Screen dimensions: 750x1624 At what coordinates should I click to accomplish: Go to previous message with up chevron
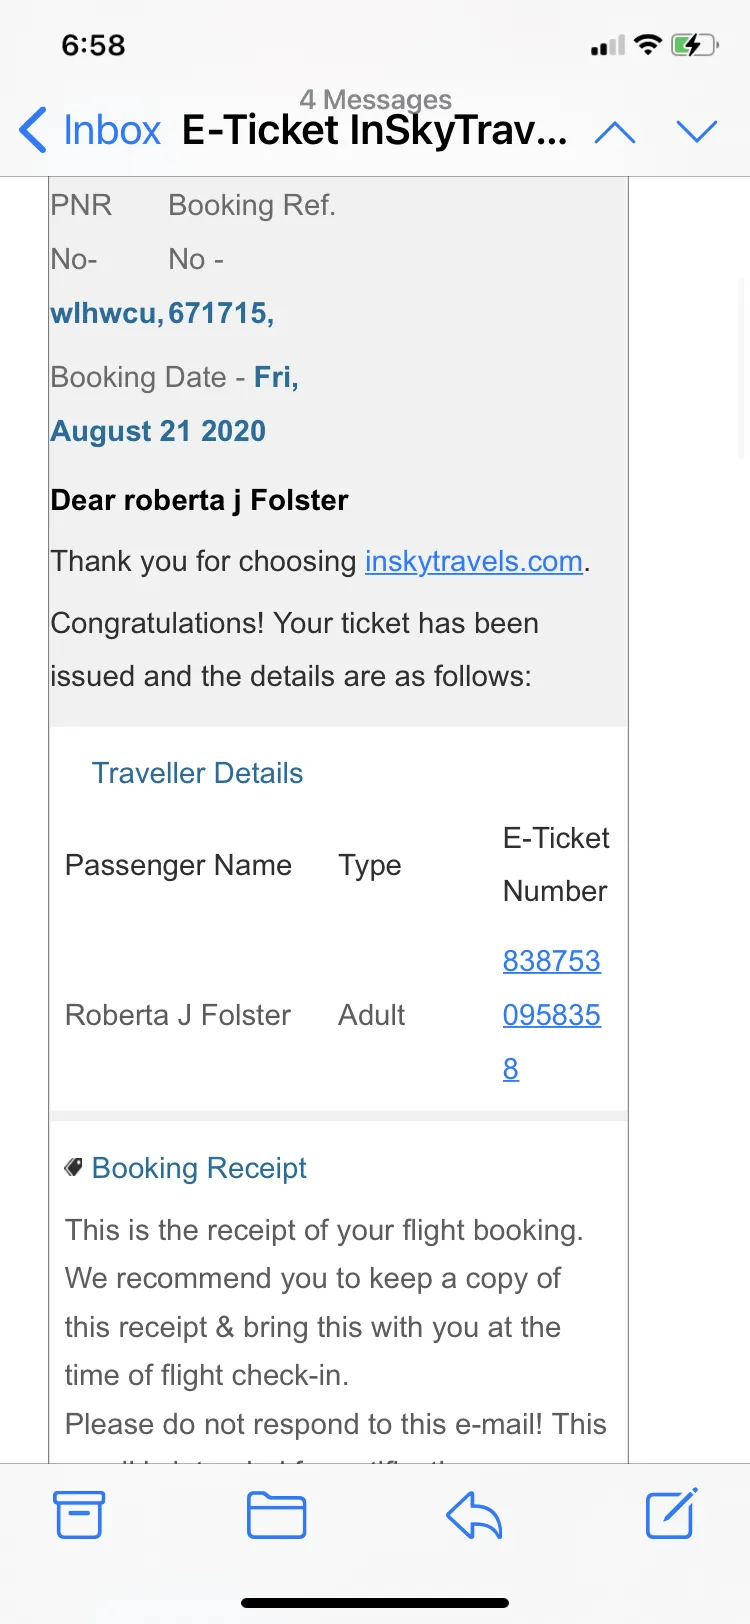click(x=615, y=132)
